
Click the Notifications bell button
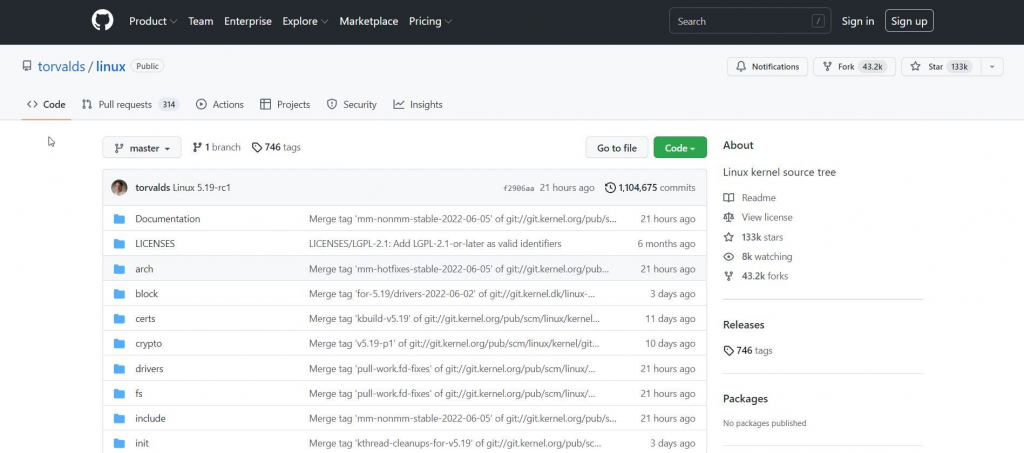pos(767,67)
